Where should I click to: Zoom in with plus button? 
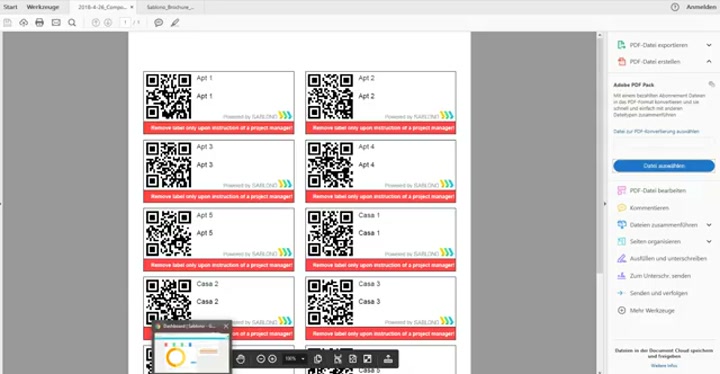pyautogui.click(x=272, y=359)
